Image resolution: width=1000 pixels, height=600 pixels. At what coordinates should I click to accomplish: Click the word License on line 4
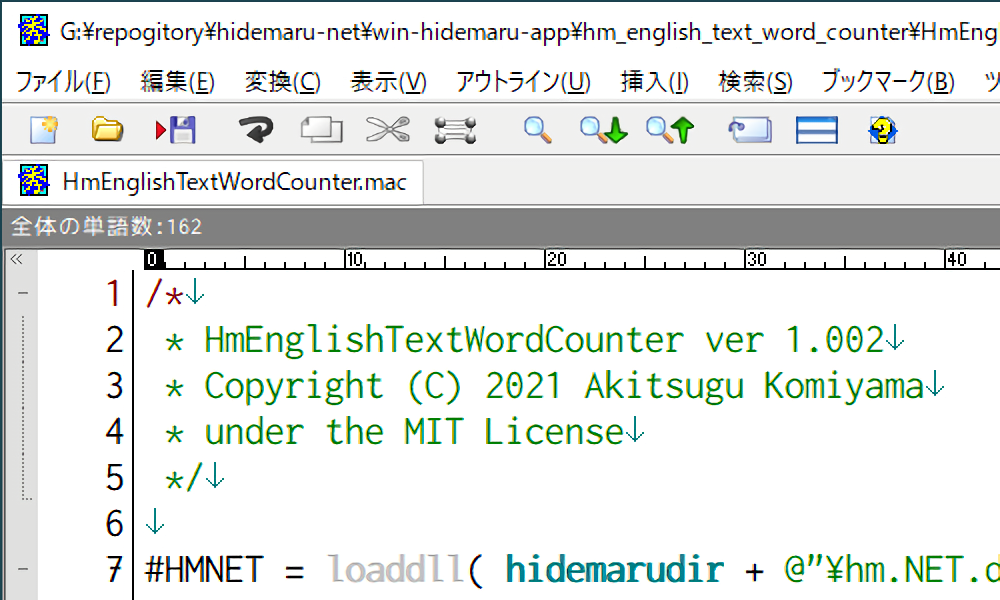pos(553,432)
